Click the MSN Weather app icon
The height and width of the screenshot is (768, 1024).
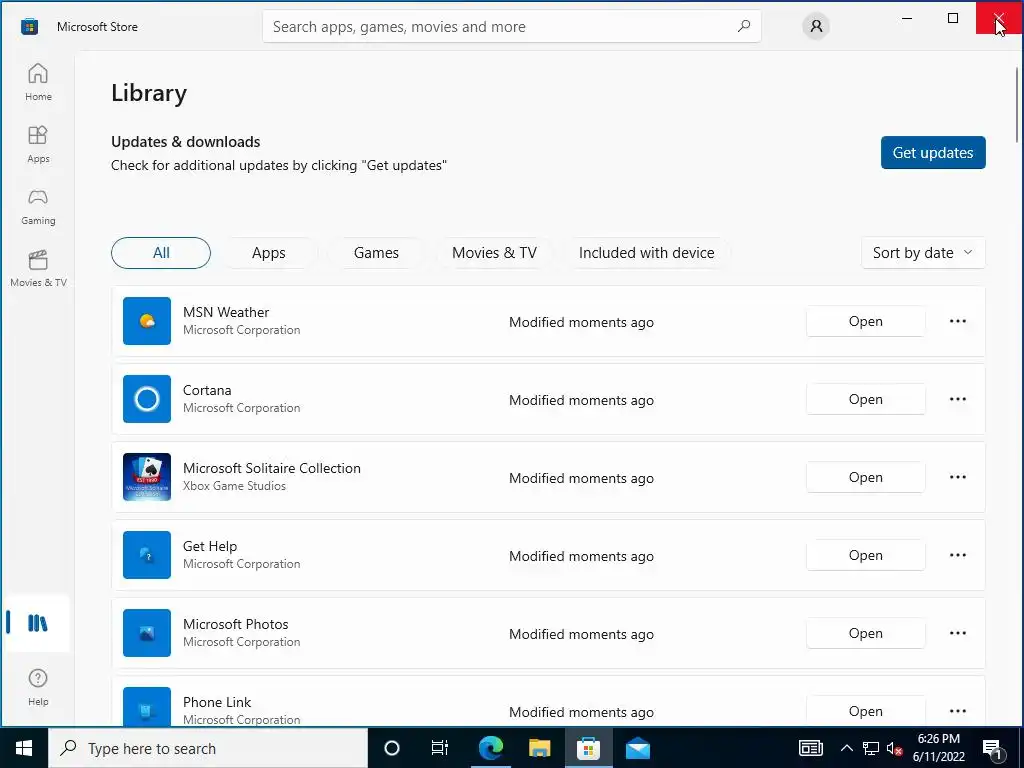[147, 321]
